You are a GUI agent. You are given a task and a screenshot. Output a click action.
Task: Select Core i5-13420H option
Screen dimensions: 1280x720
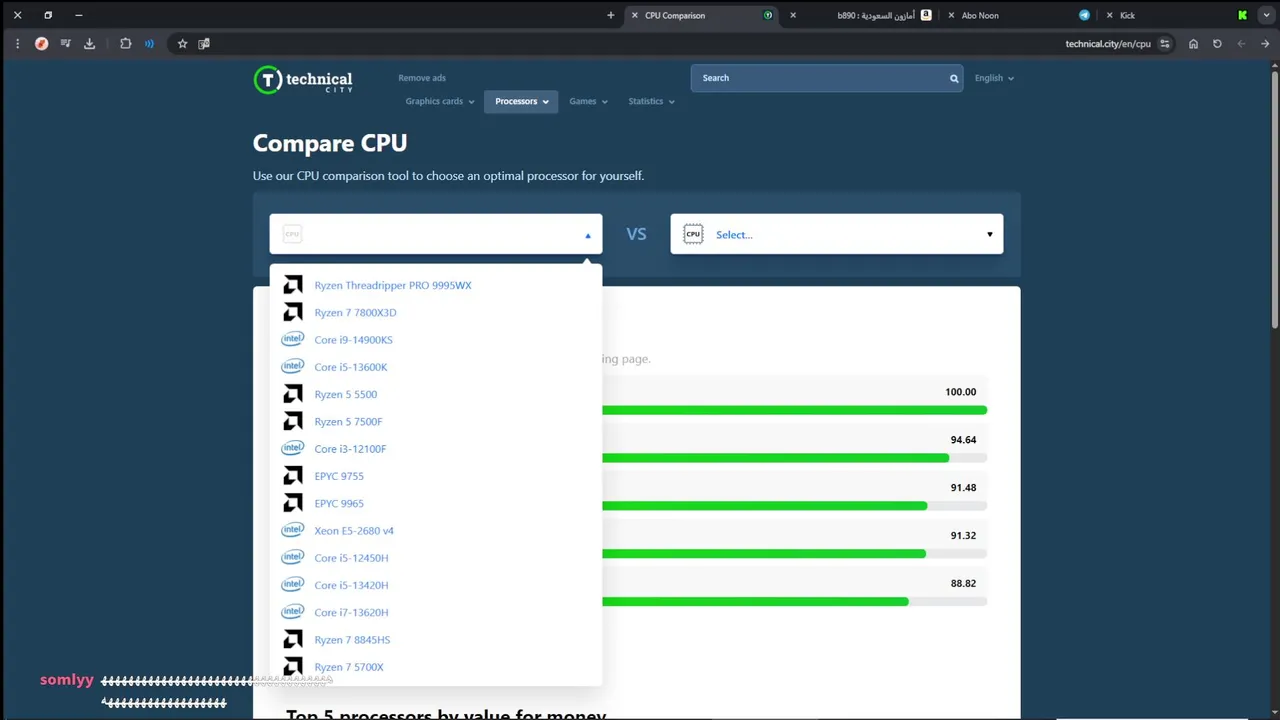point(436,585)
